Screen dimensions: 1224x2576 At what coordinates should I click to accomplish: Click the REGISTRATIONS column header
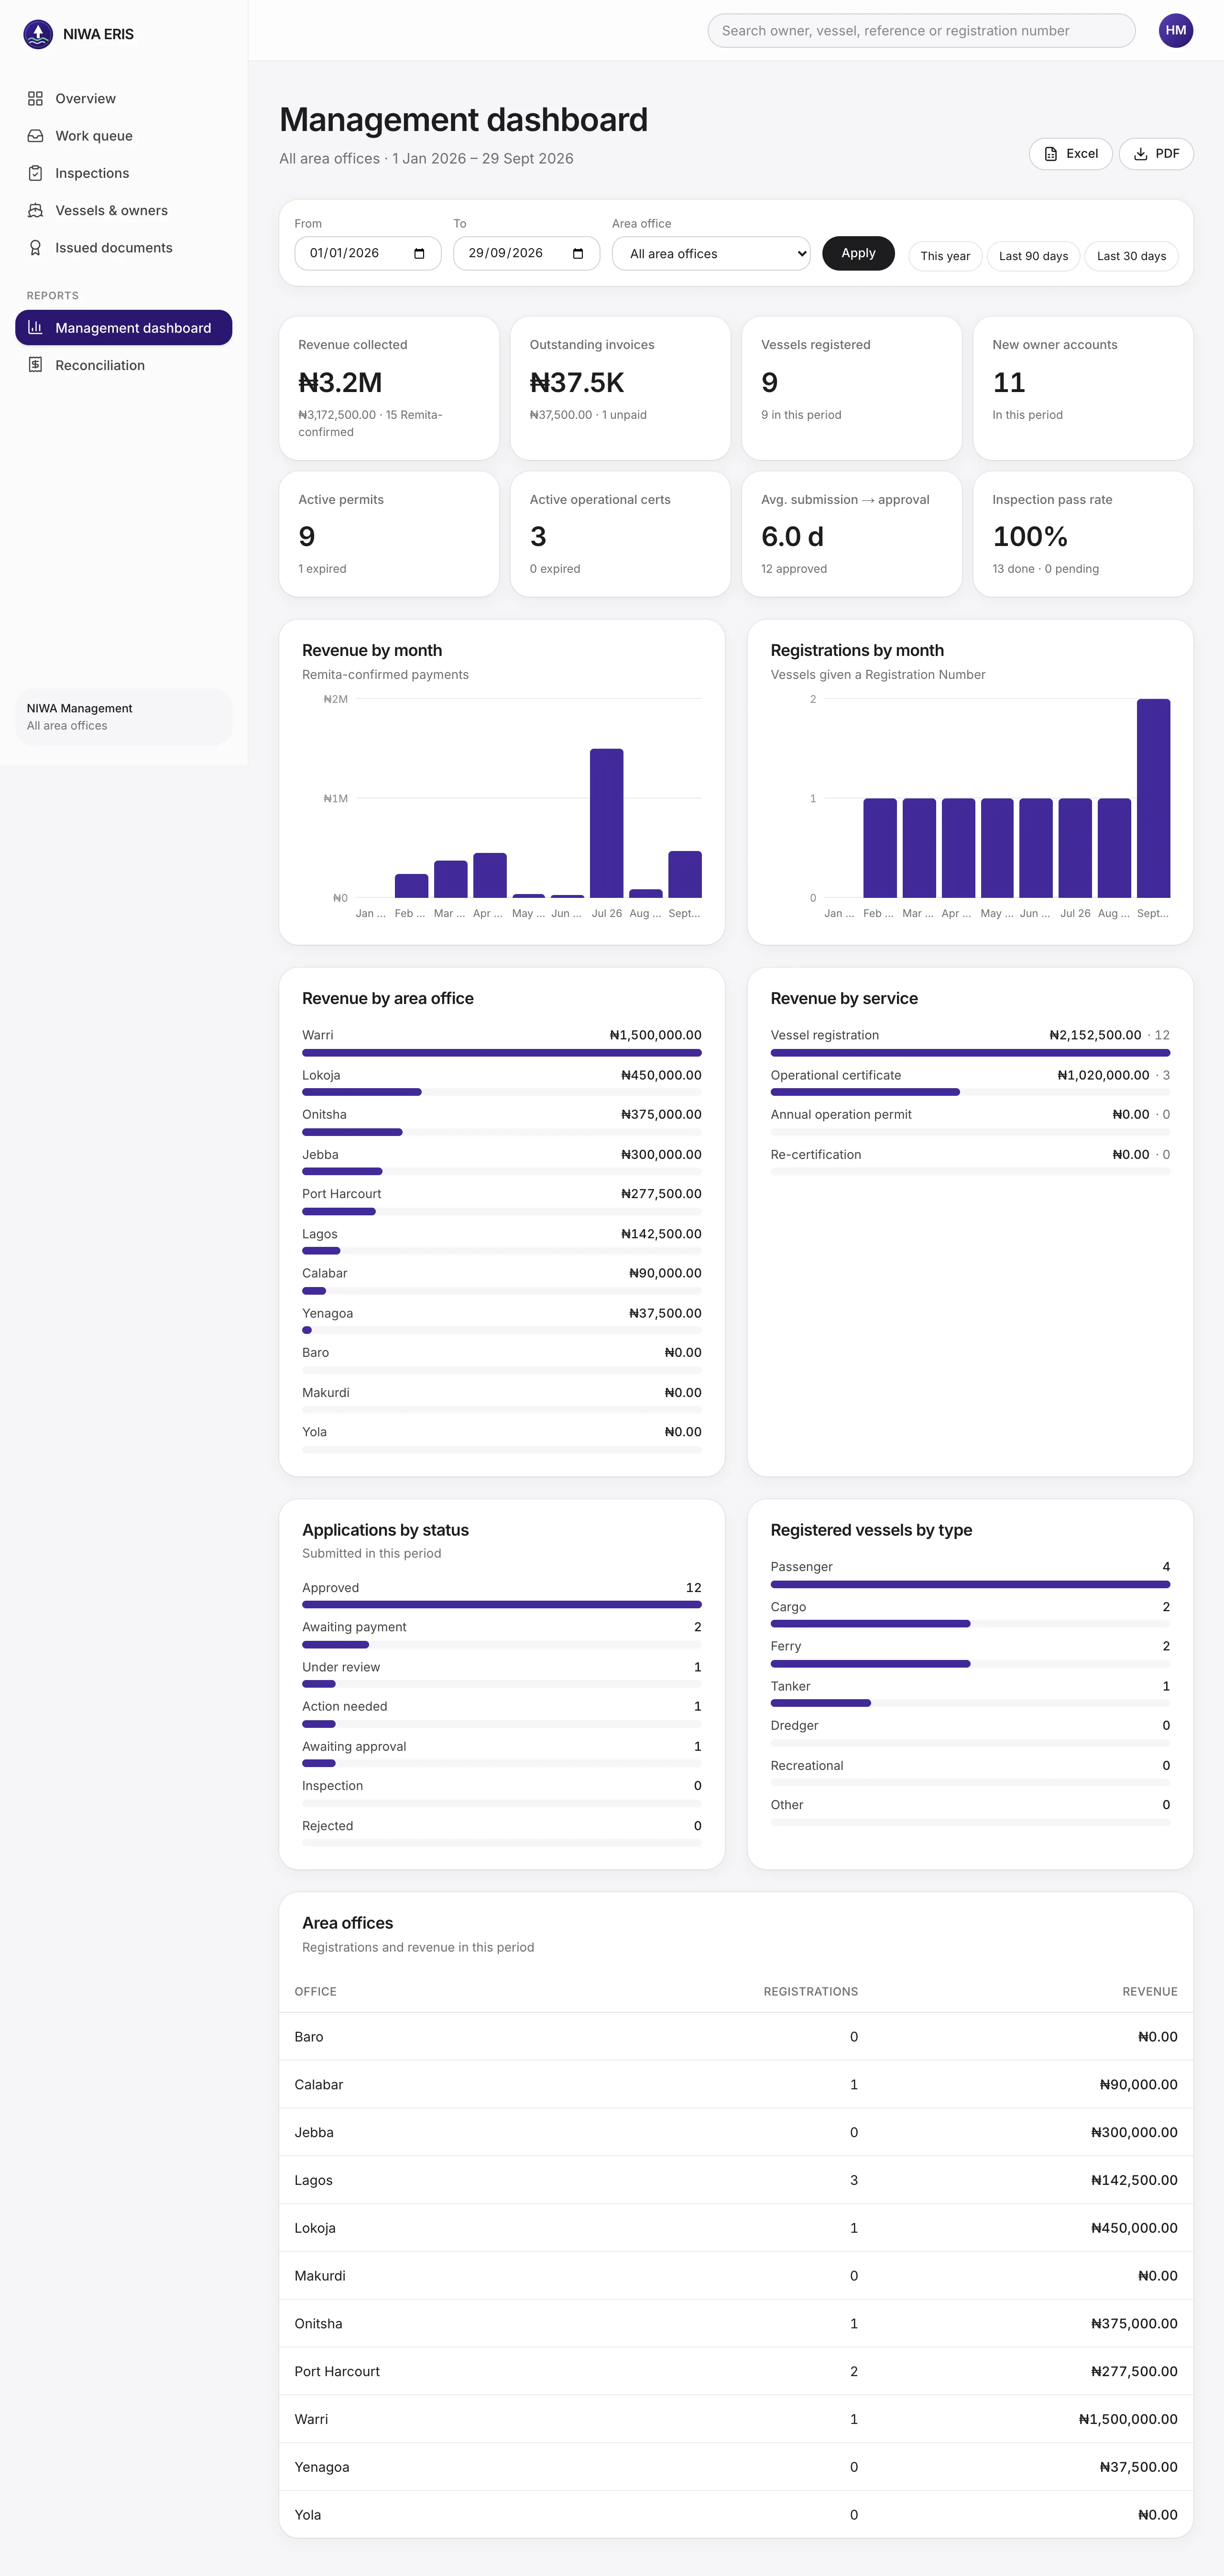click(x=811, y=1992)
